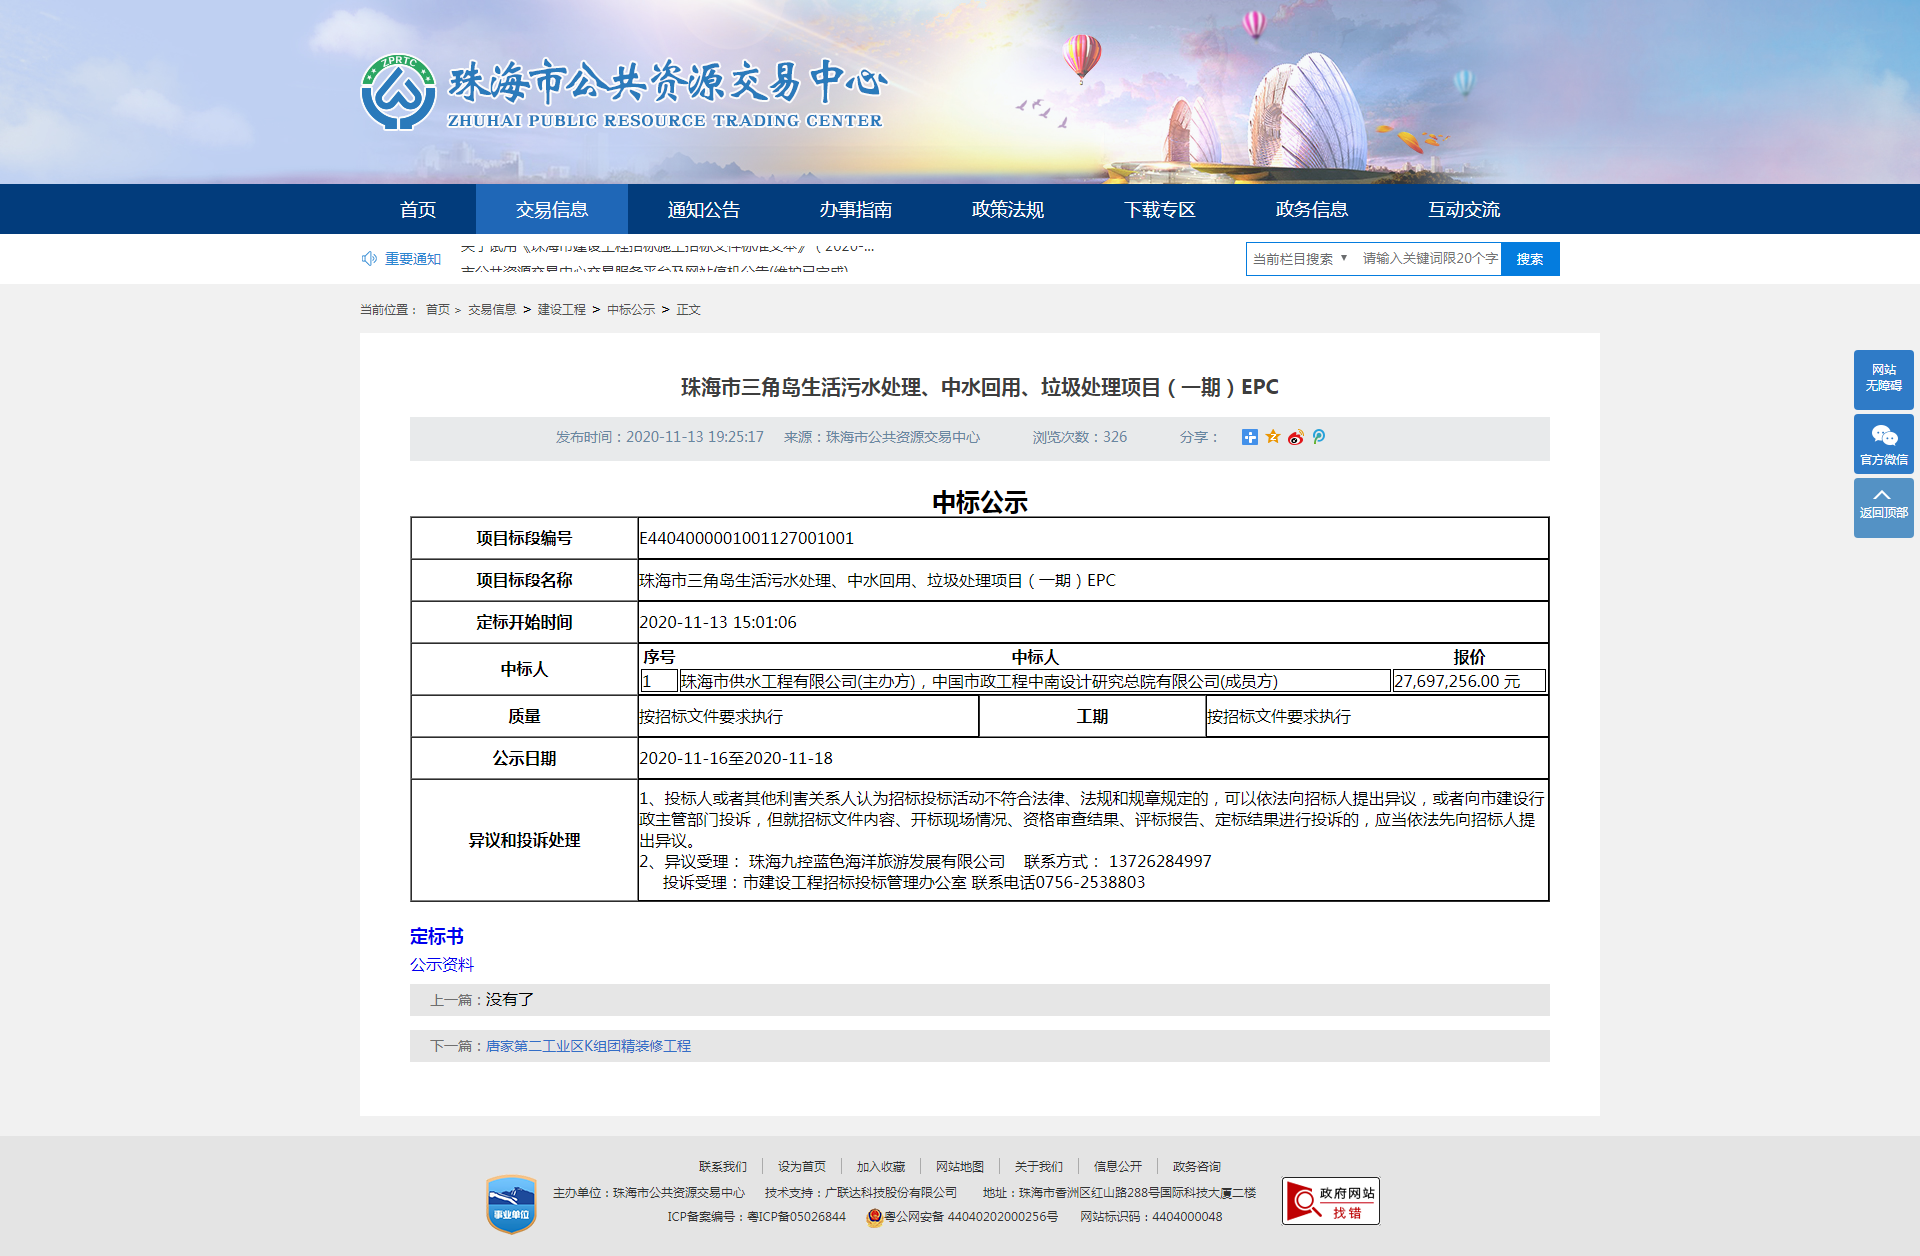Click the 事业单位 shield emblem
This screenshot has height=1256, width=1920.
coord(511,1203)
